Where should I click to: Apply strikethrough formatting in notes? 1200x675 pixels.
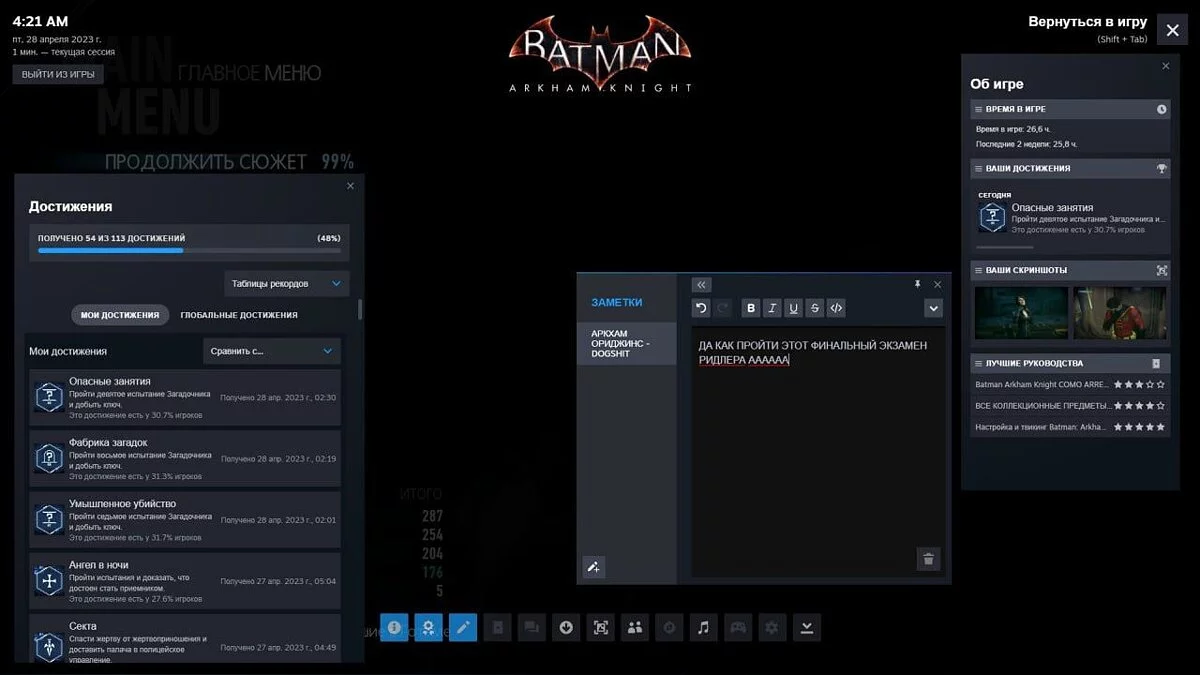815,308
